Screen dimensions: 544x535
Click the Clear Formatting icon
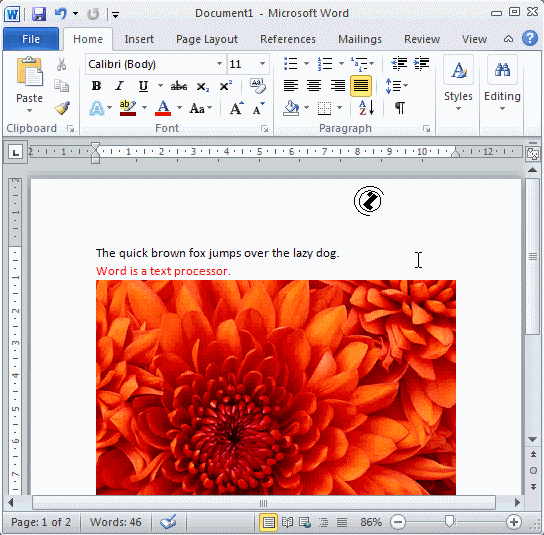258,86
